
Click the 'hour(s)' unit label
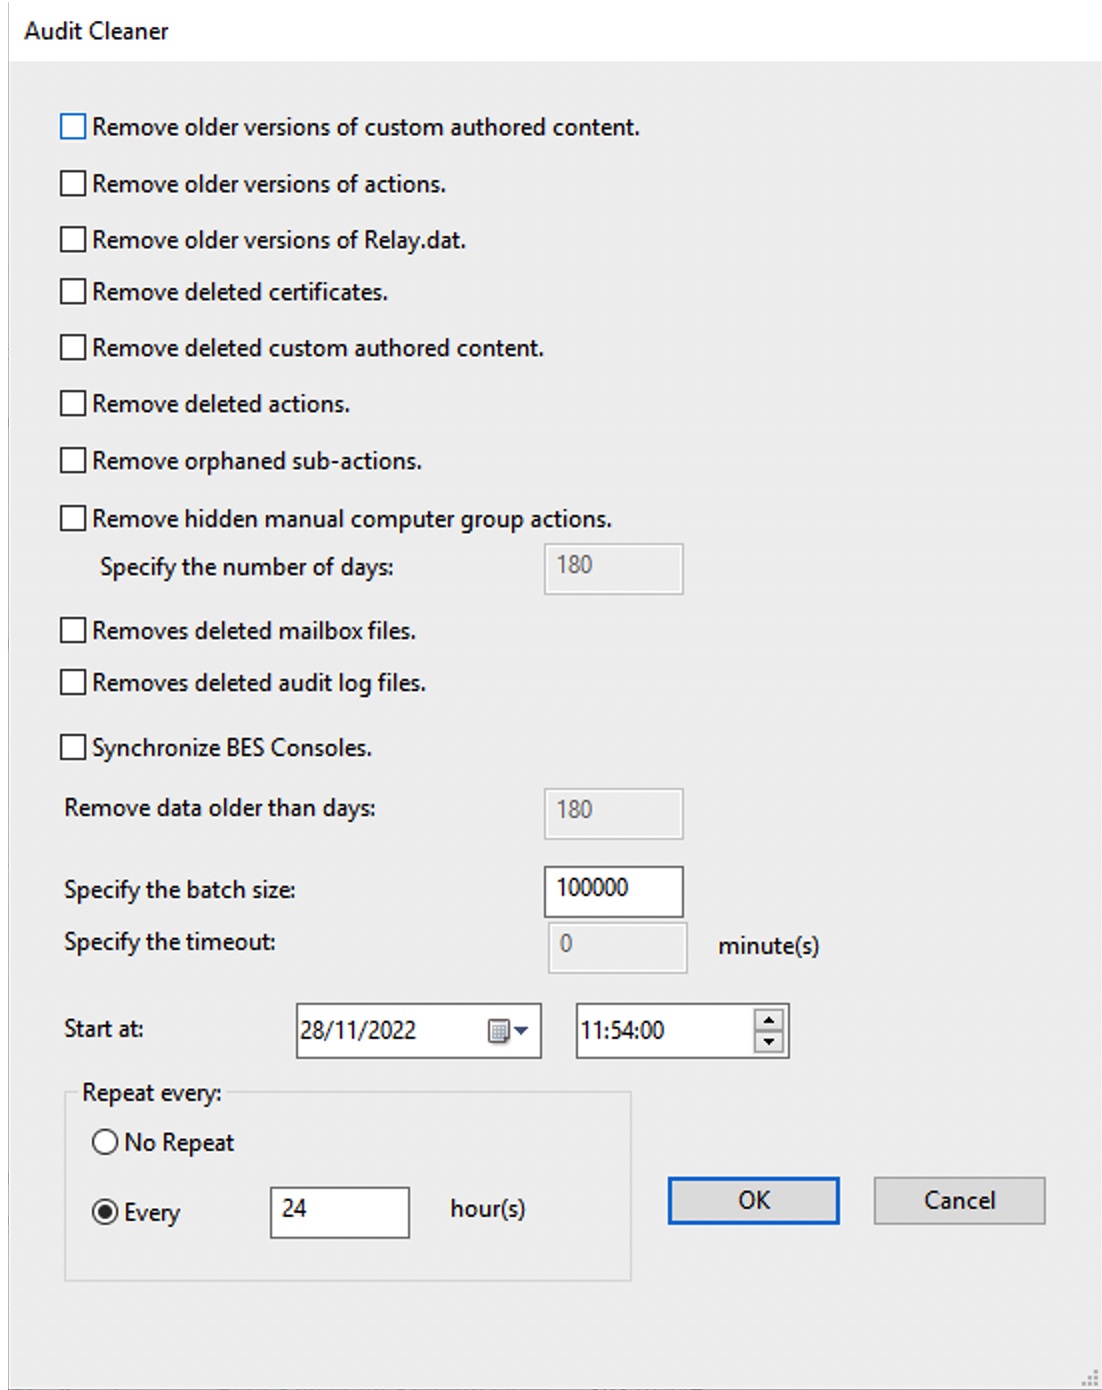[488, 1209]
